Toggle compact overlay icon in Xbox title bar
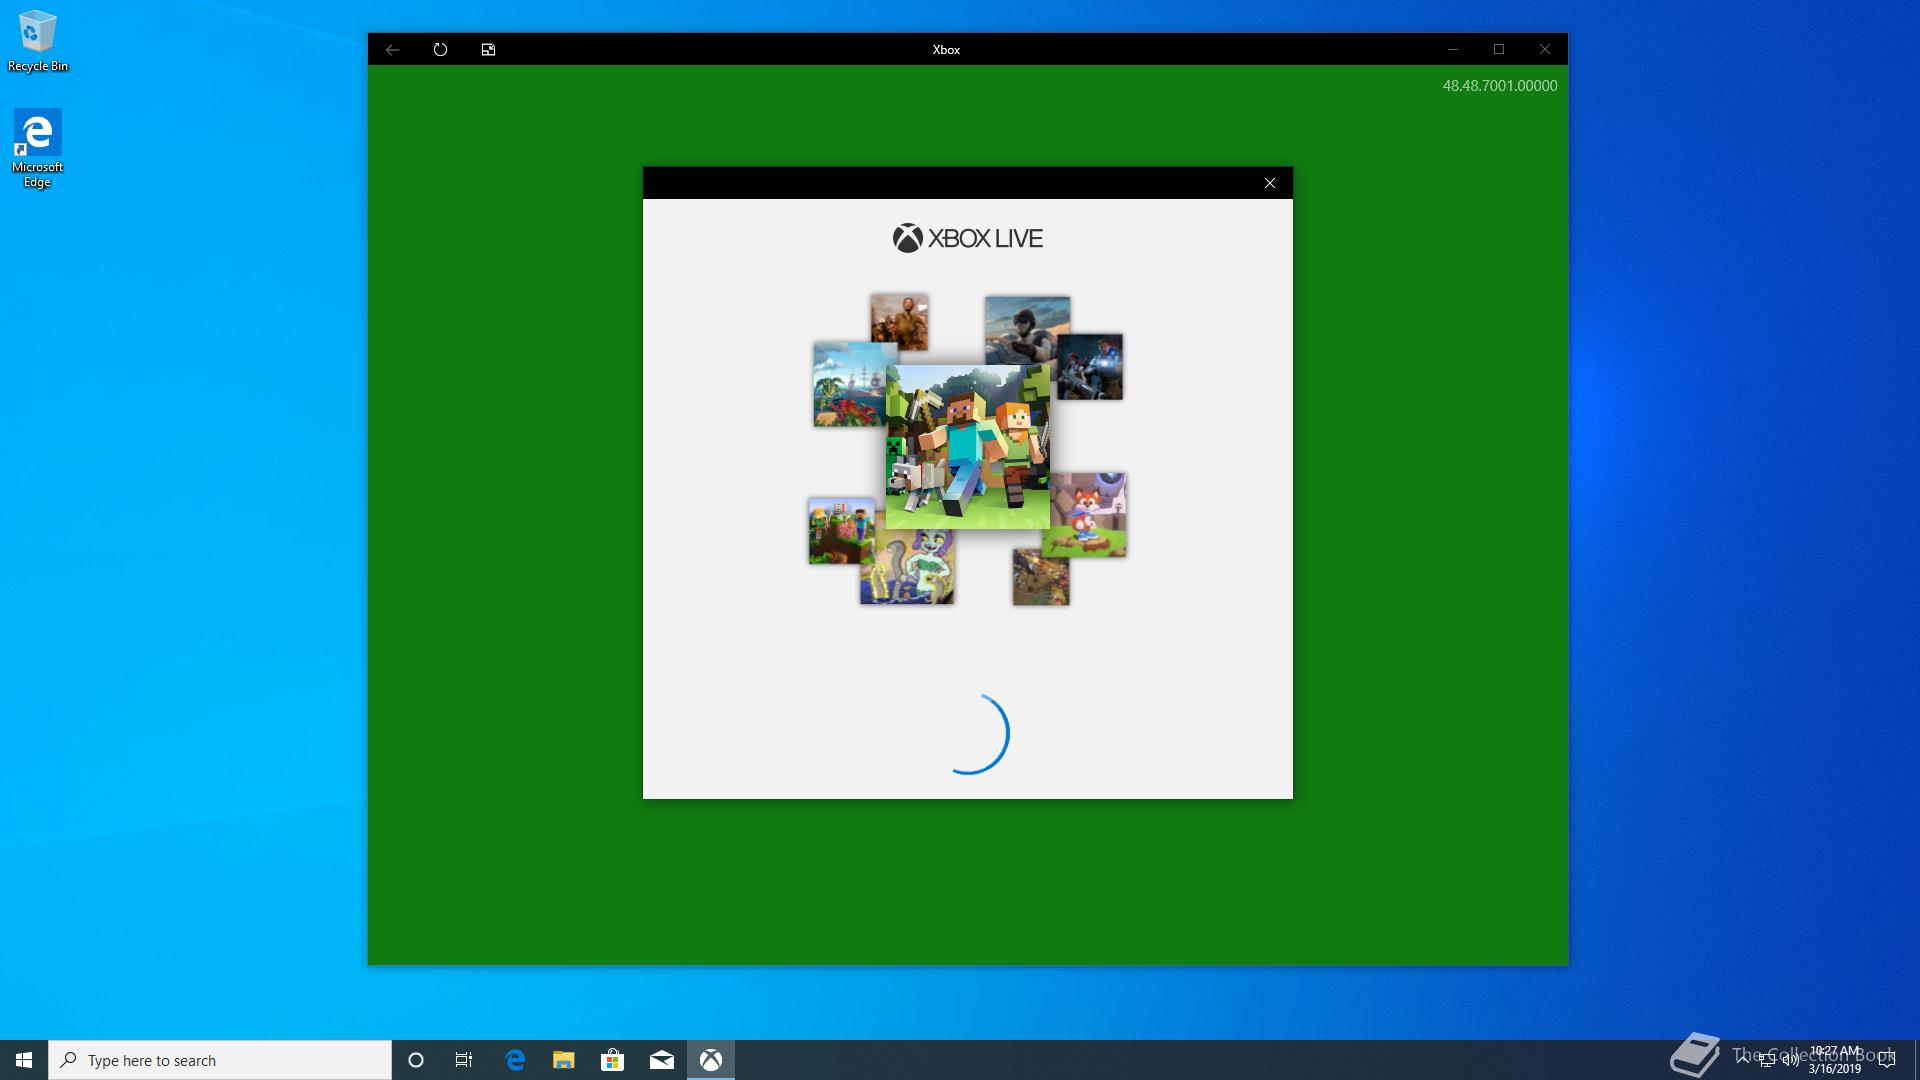The image size is (1920, 1080). (488, 49)
